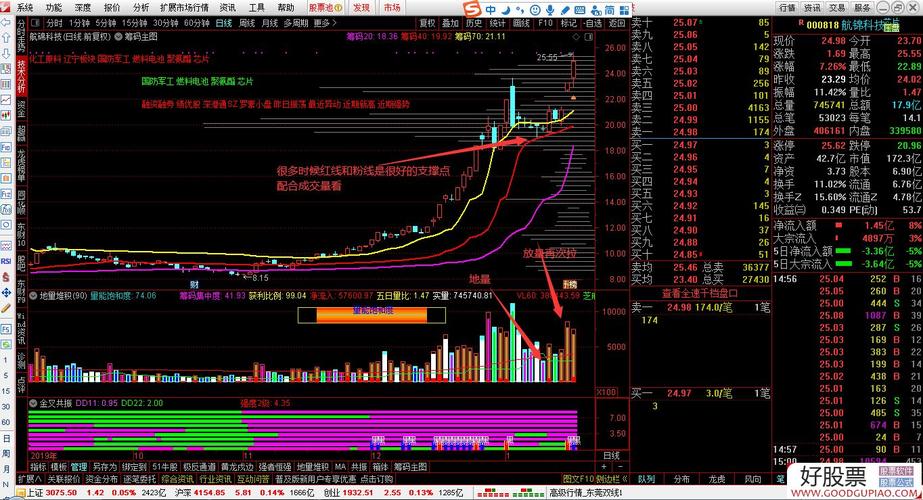The image size is (923, 500).
Task: Switch to 交易 tab at top right
Action: point(836,8)
